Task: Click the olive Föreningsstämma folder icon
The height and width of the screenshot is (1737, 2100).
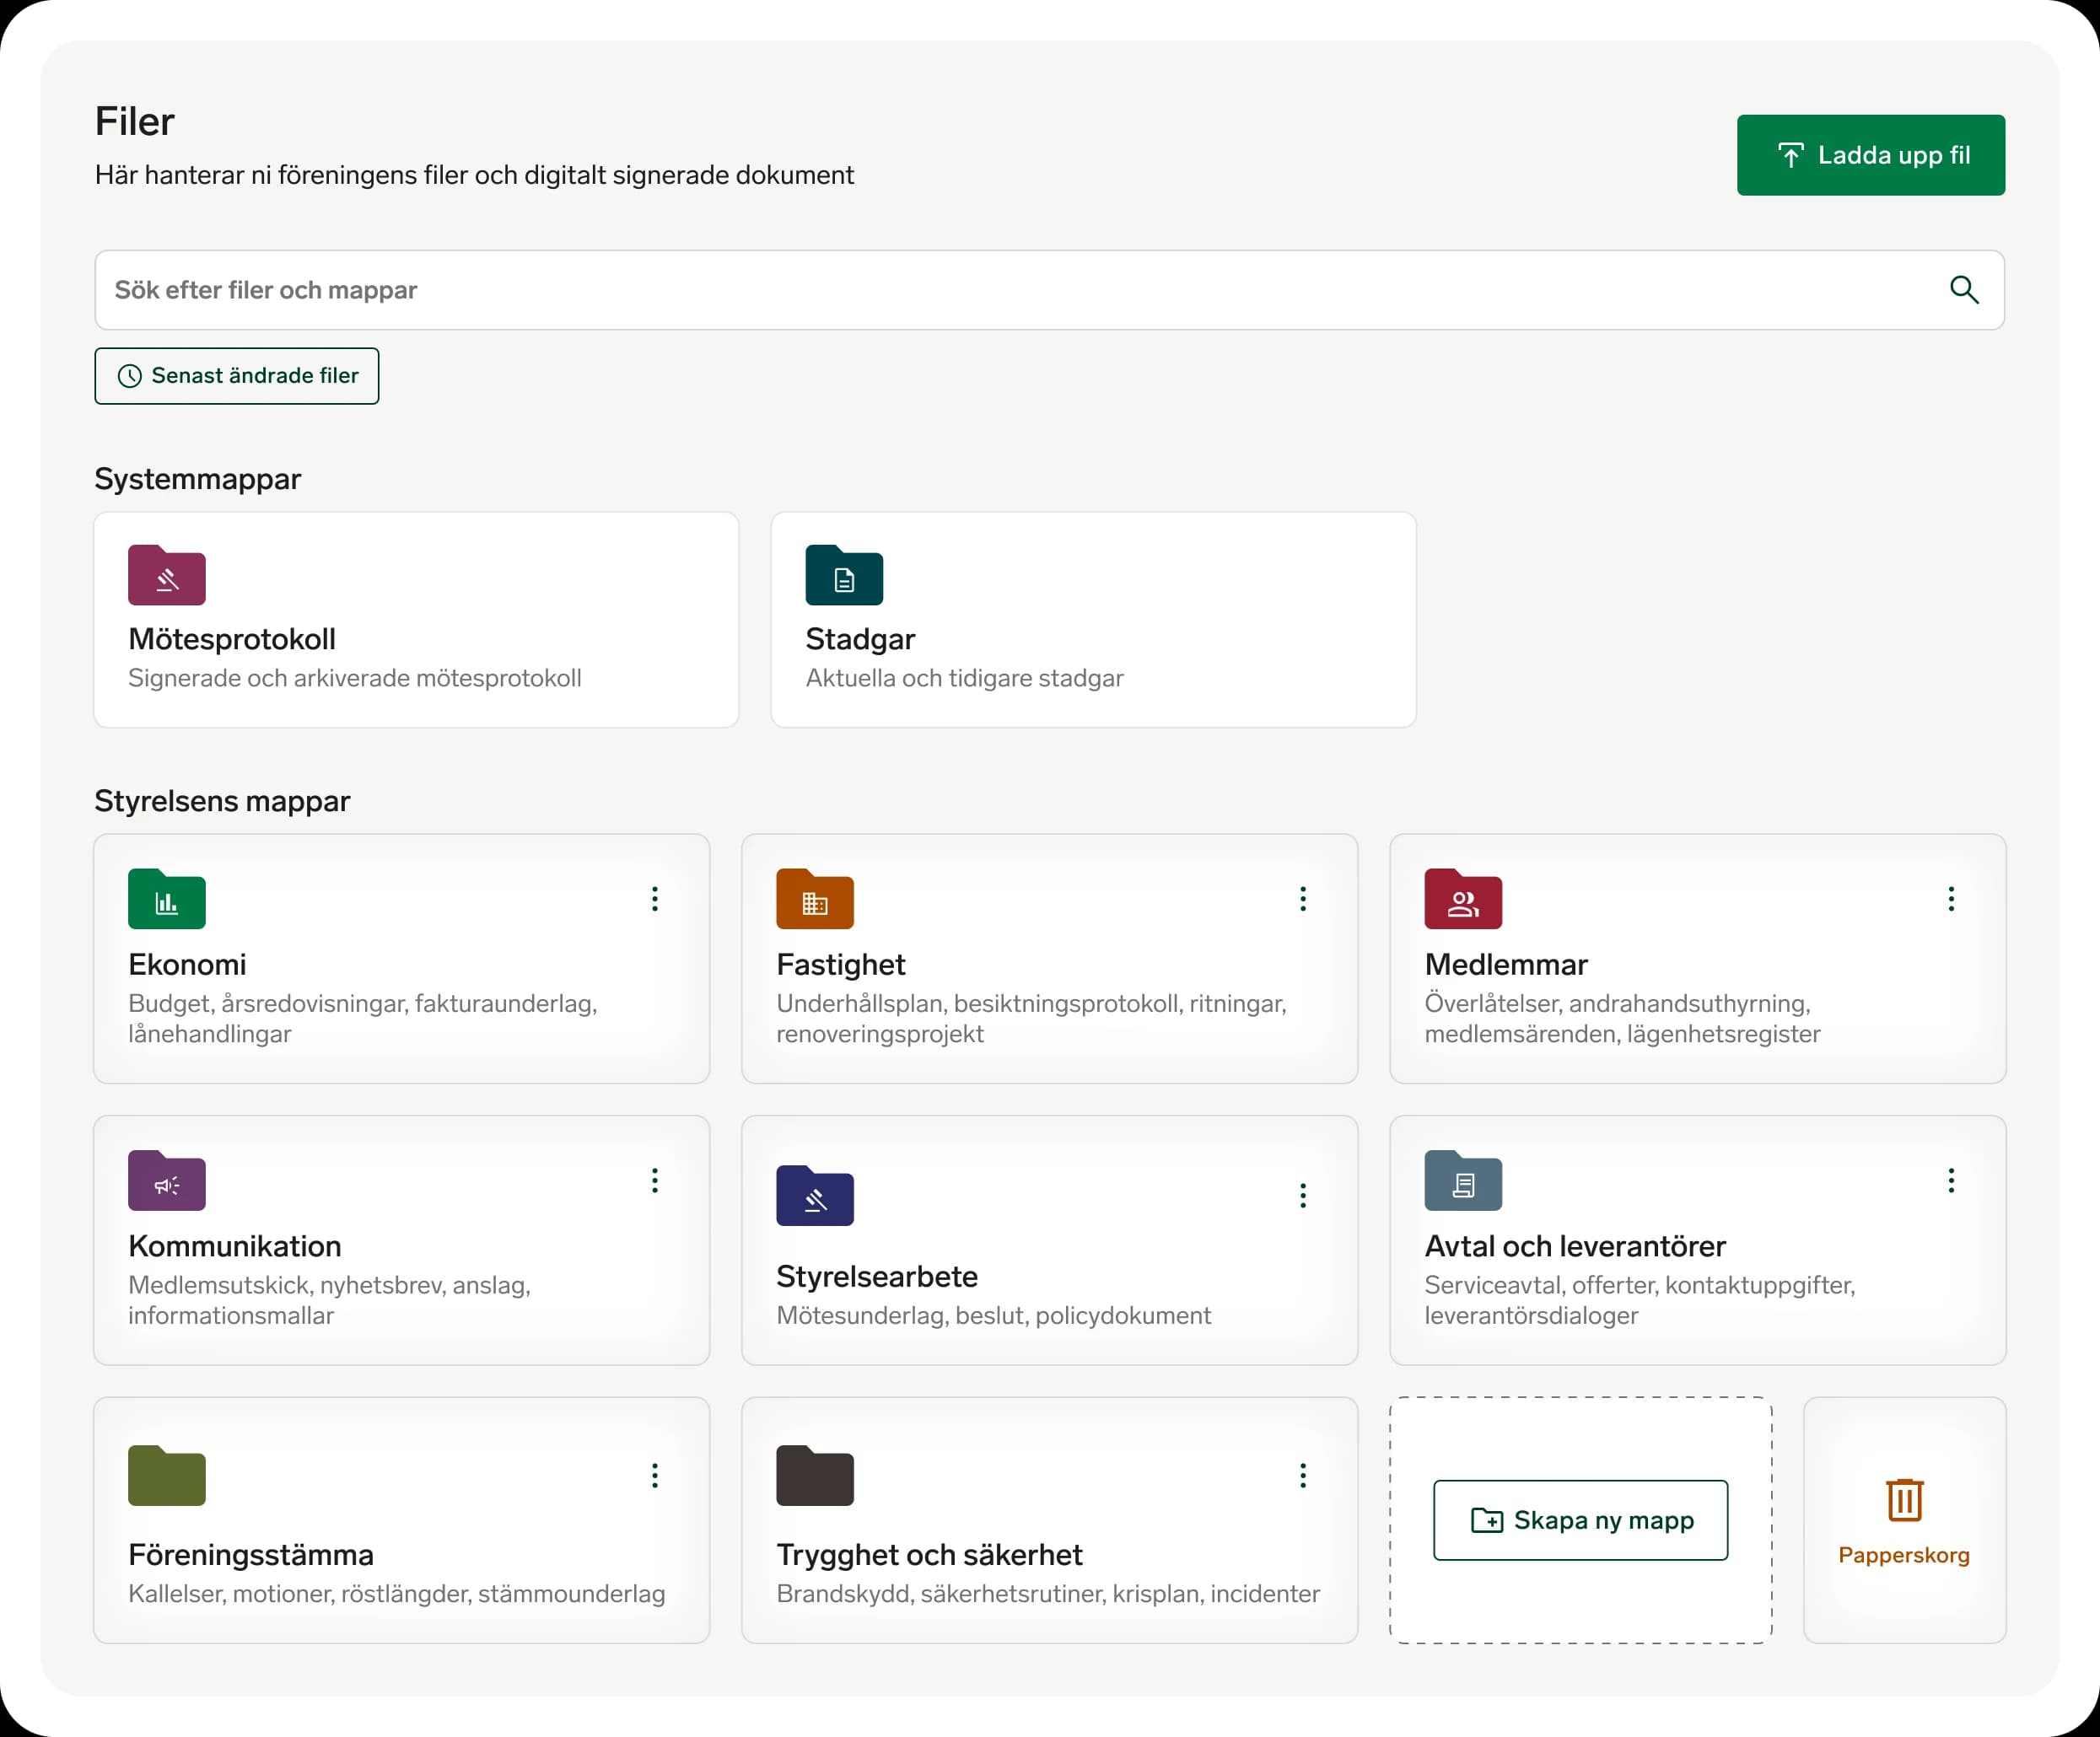Action: [x=167, y=1476]
